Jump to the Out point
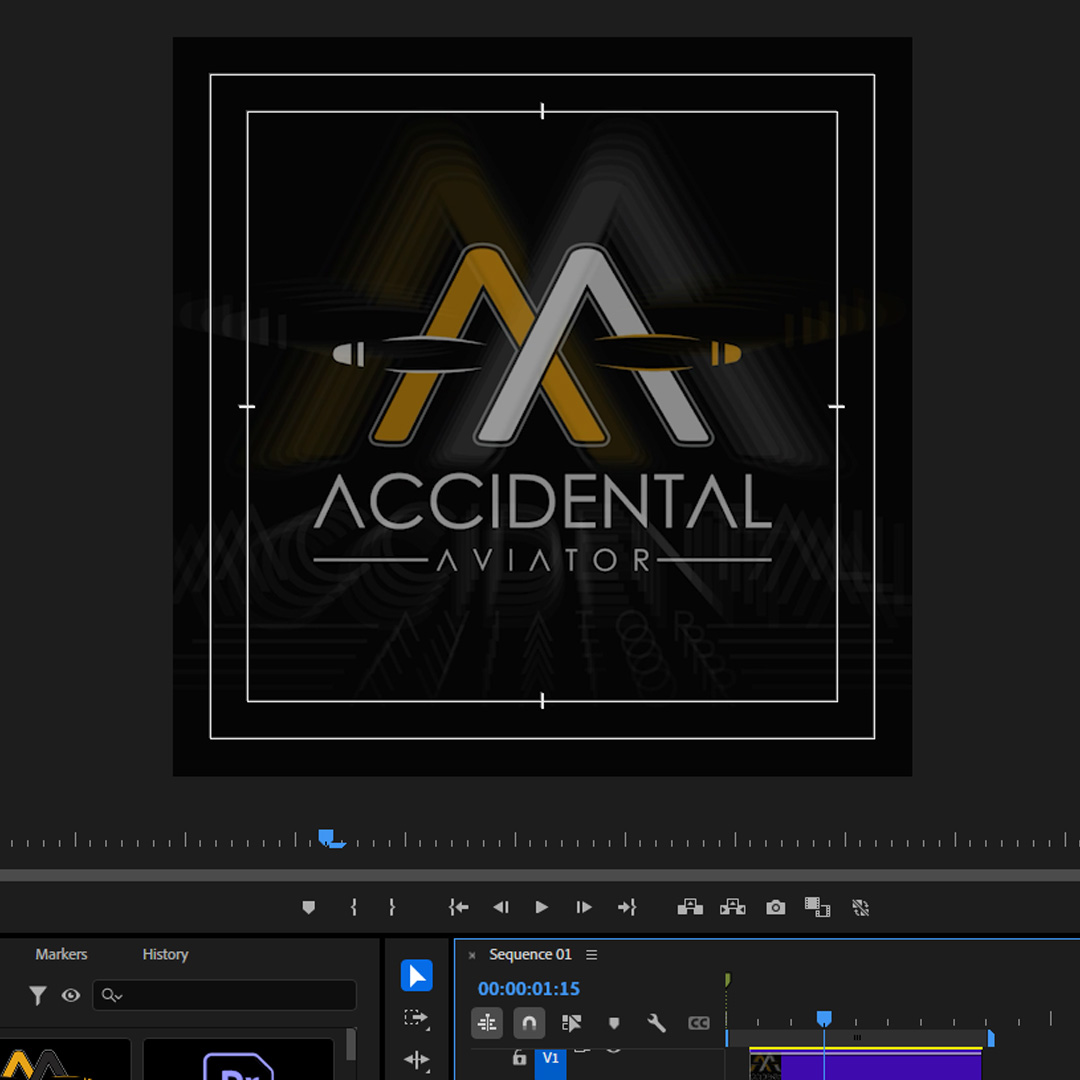This screenshot has width=1080, height=1080. pyautogui.click(x=627, y=907)
